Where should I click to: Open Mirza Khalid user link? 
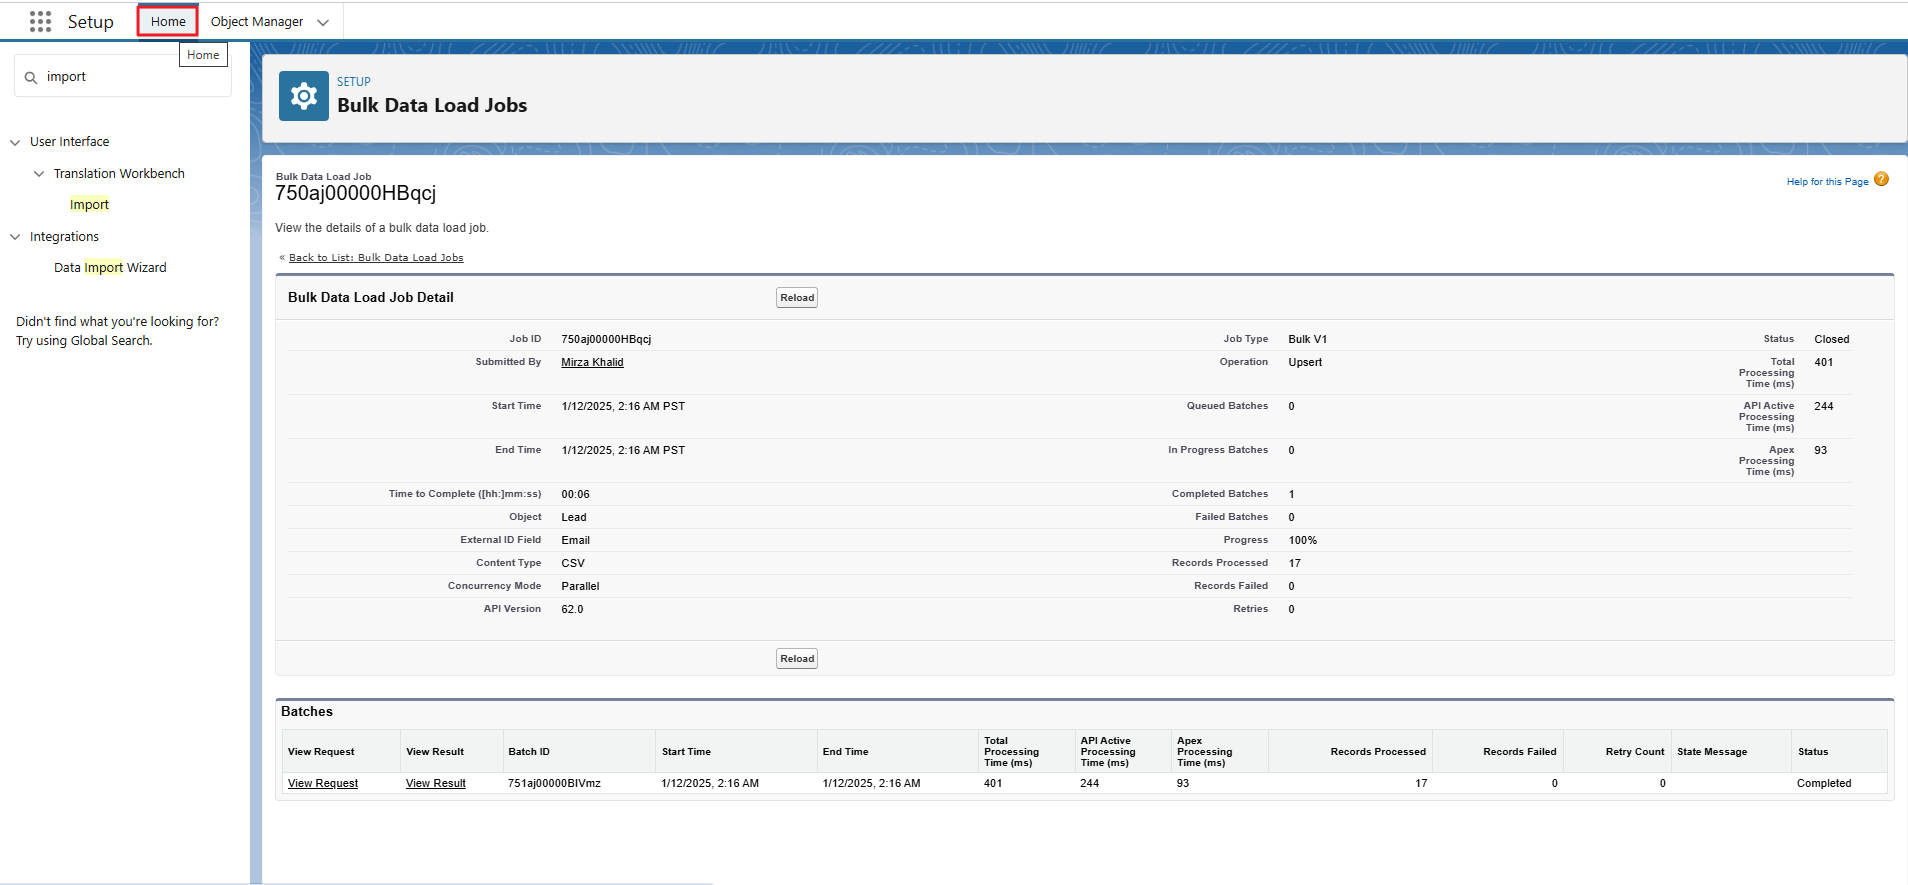[592, 363]
